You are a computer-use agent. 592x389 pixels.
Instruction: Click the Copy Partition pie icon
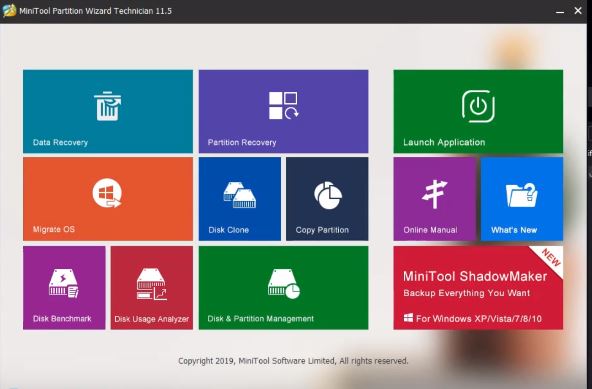[328, 195]
